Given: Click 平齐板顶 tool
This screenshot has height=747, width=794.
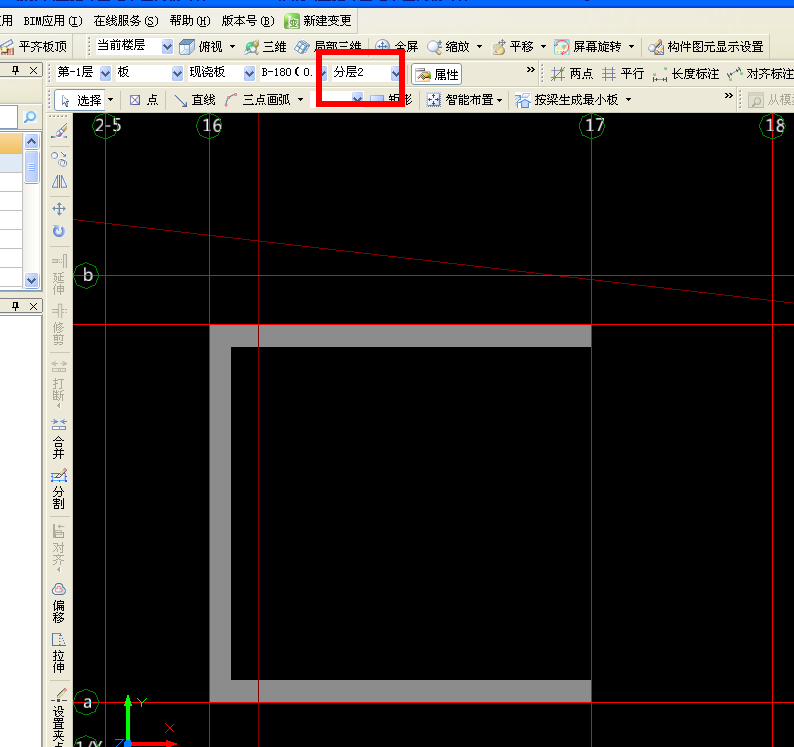Looking at the screenshot, I should (x=34, y=47).
